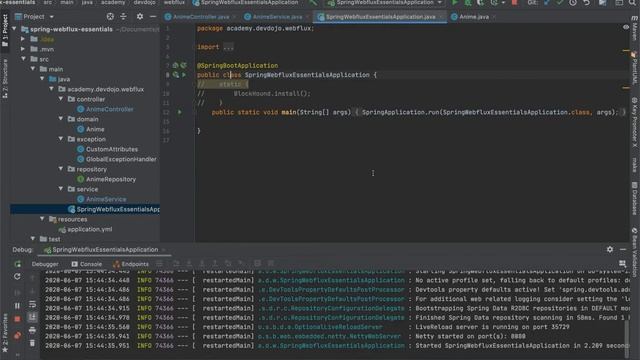The width and height of the screenshot is (640, 360).
Task: Open CustomAttributes in the tree
Action: click(x=111, y=149)
